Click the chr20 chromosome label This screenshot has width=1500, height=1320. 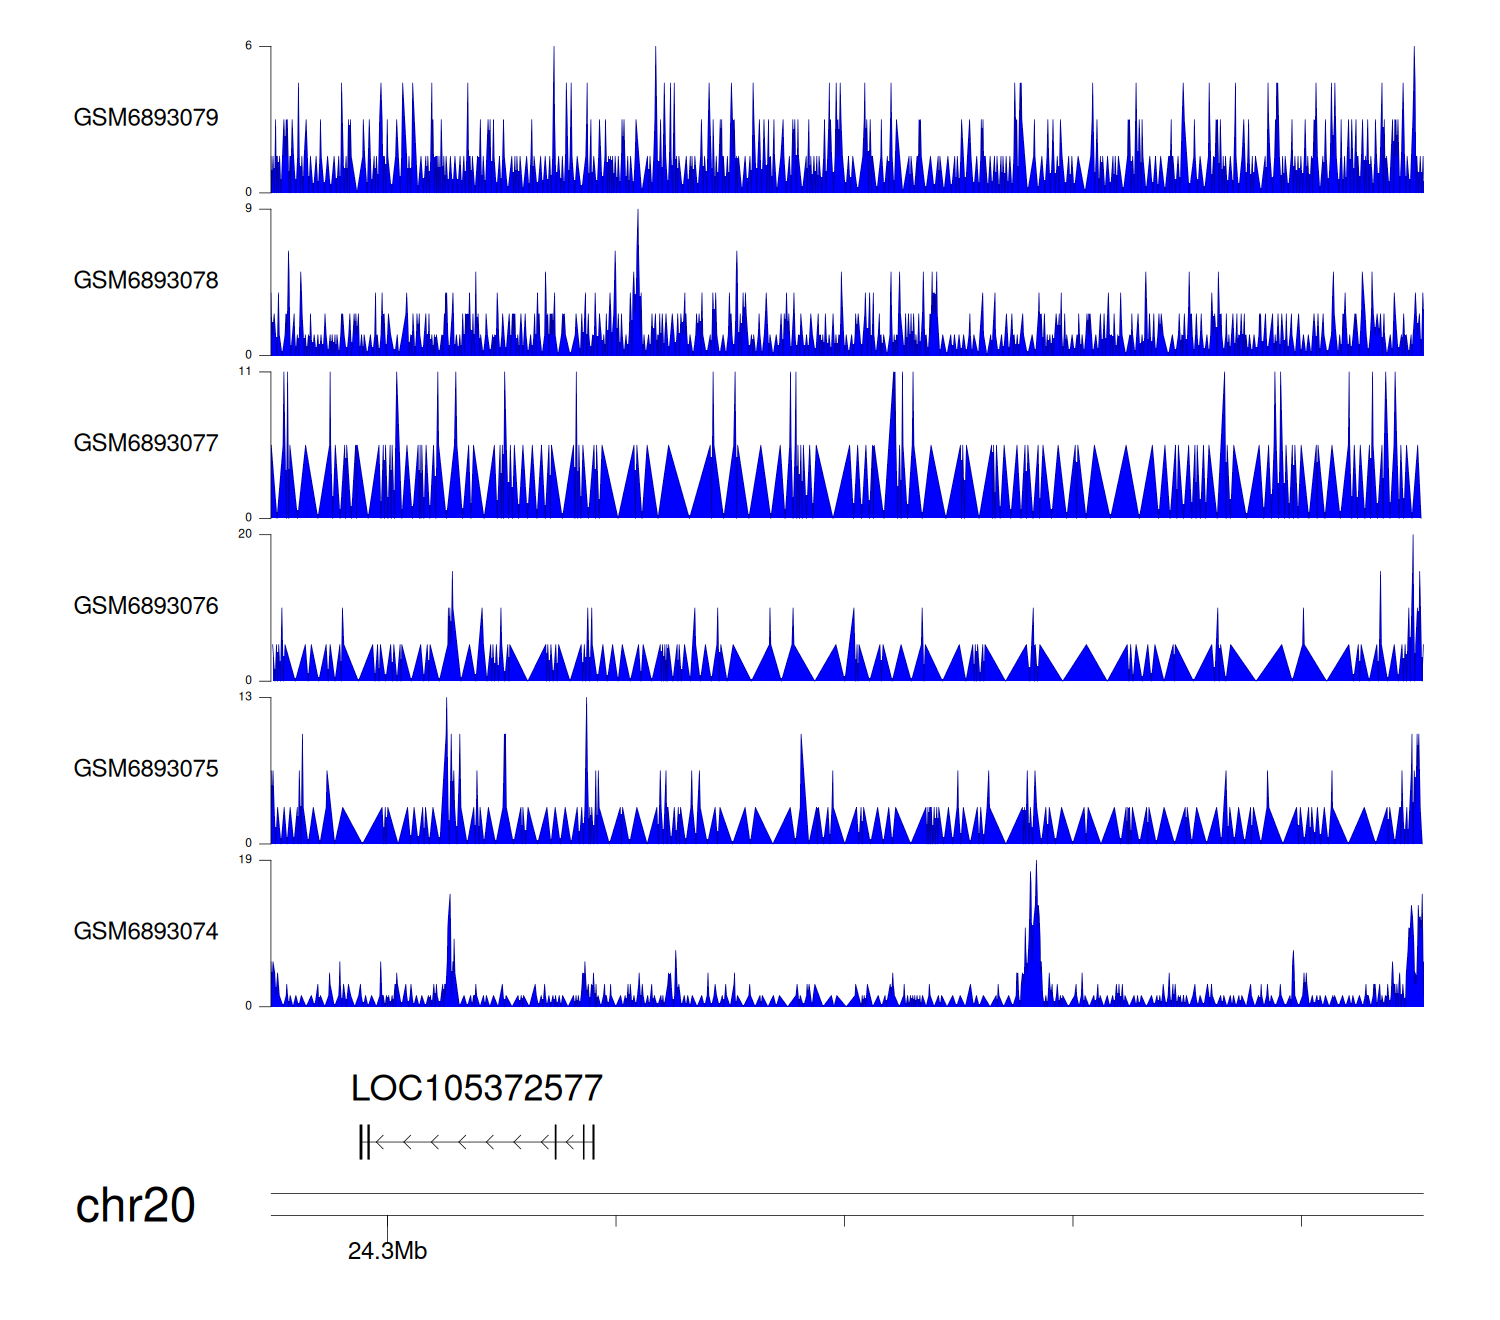pyautogui.click(x=135, y=1206)
